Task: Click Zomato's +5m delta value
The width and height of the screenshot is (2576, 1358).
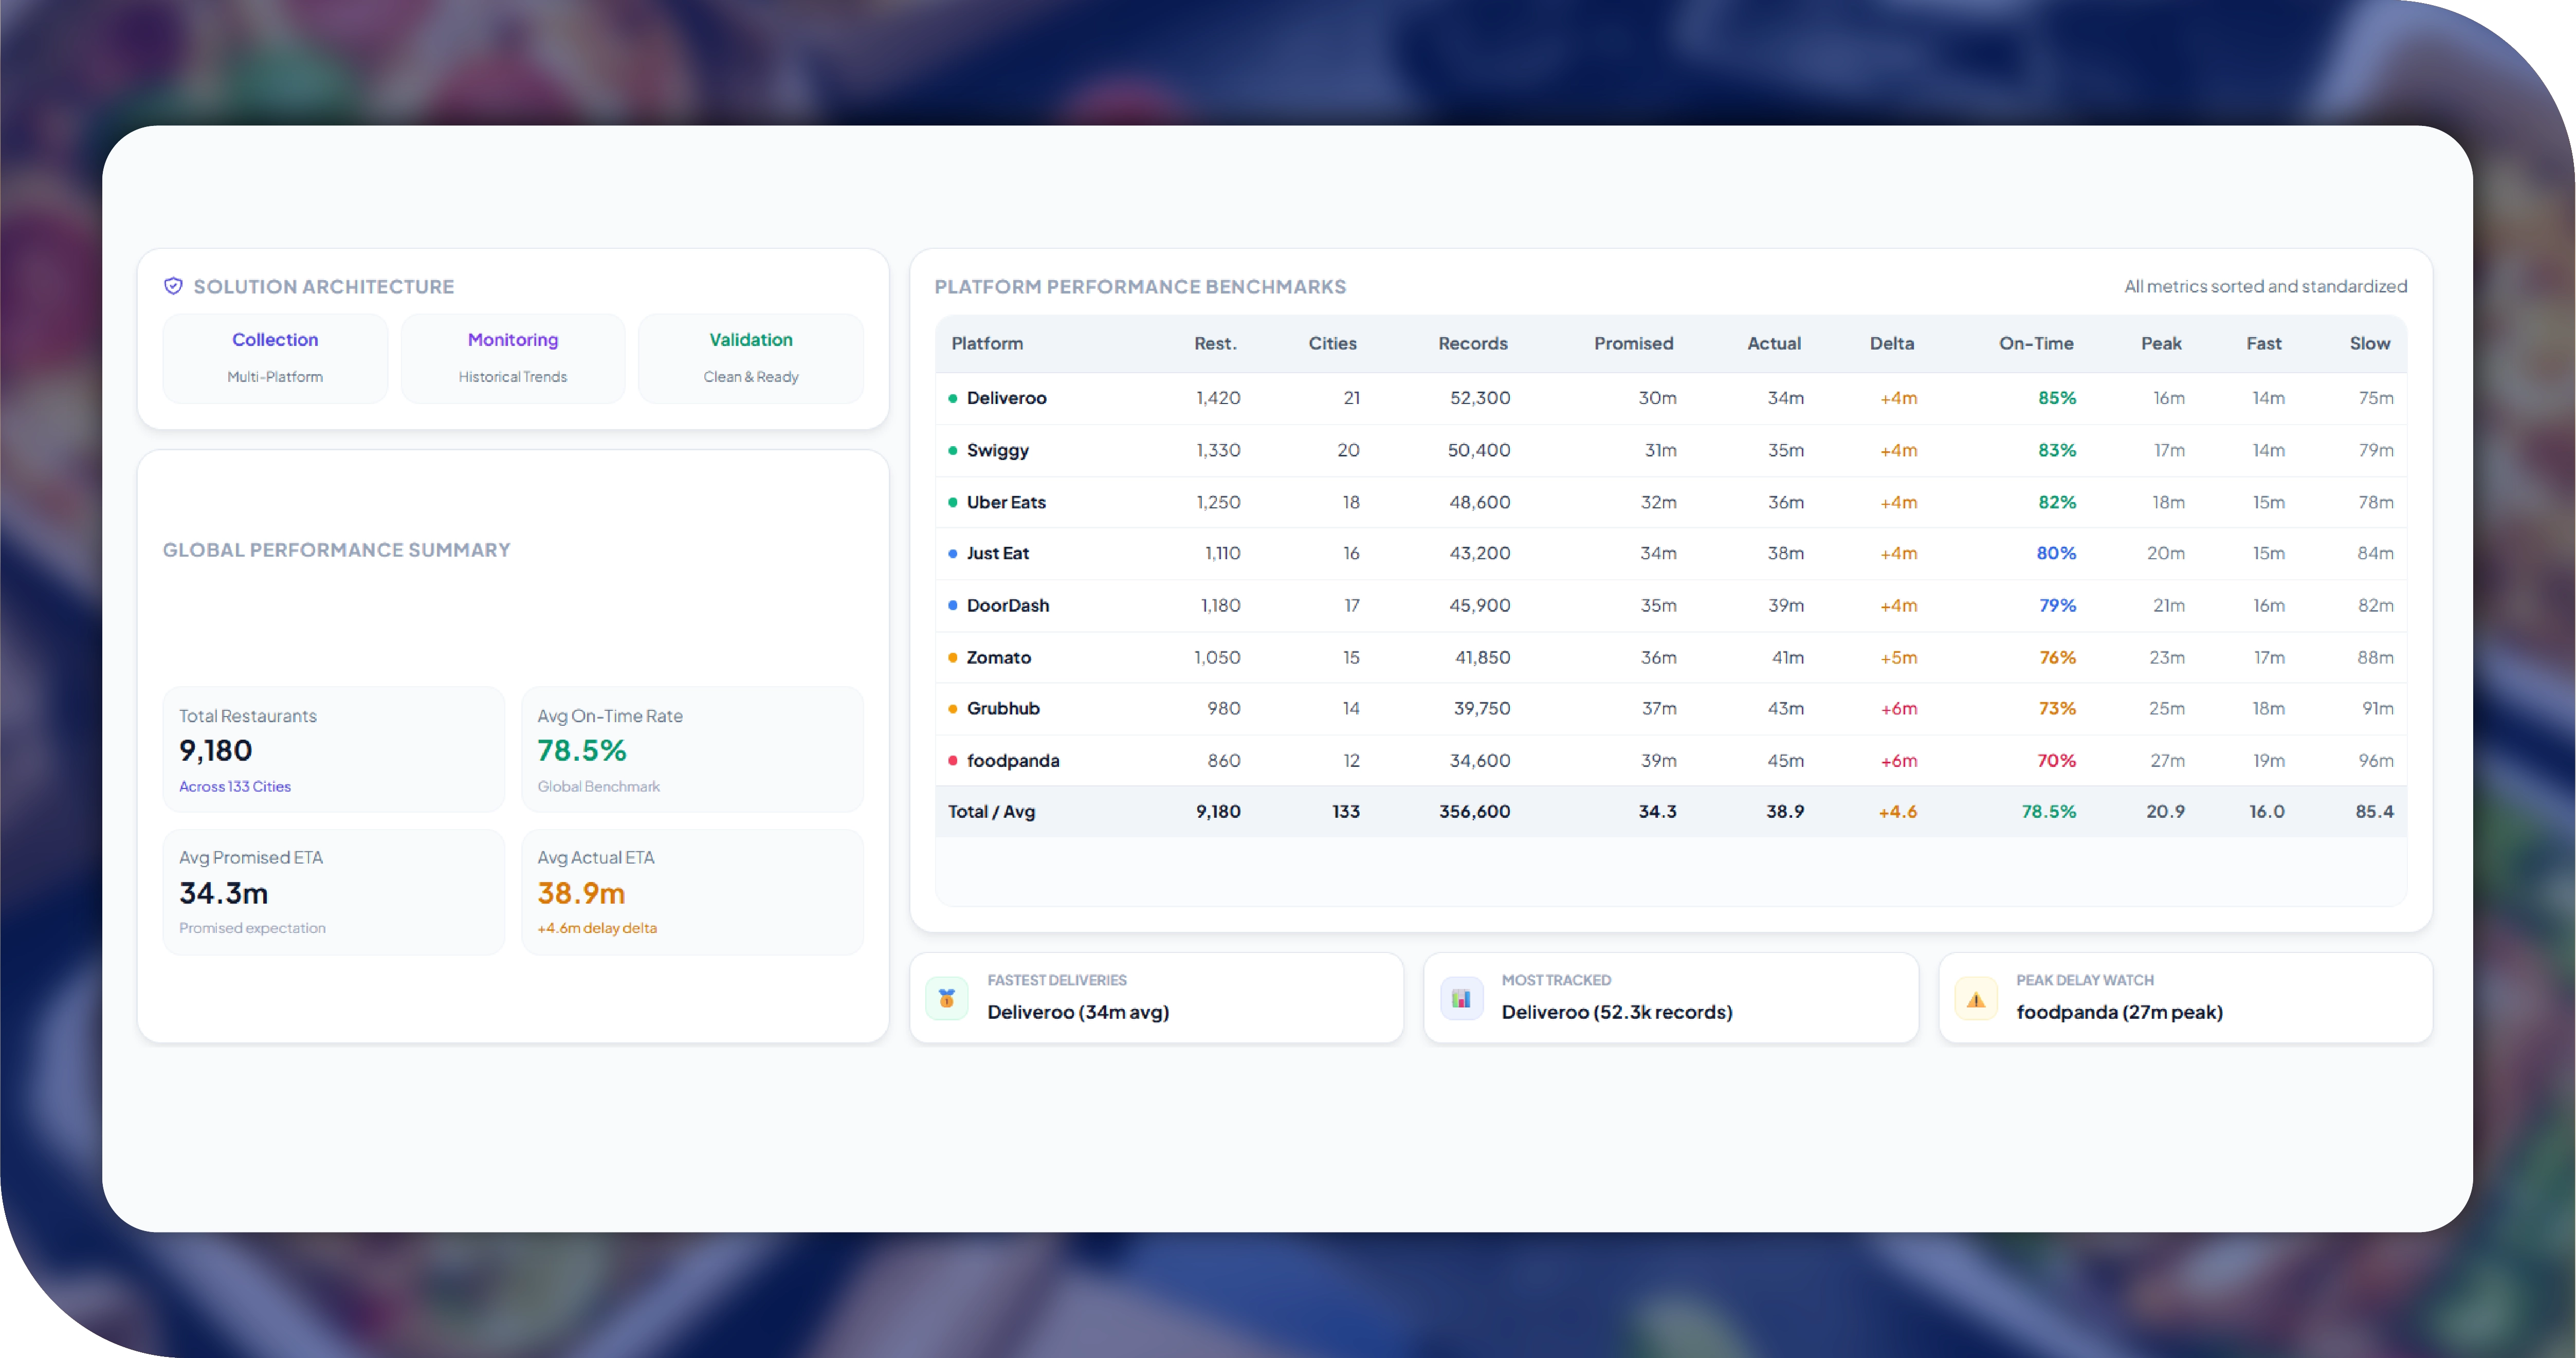Action: click(x=1898, y=657)
